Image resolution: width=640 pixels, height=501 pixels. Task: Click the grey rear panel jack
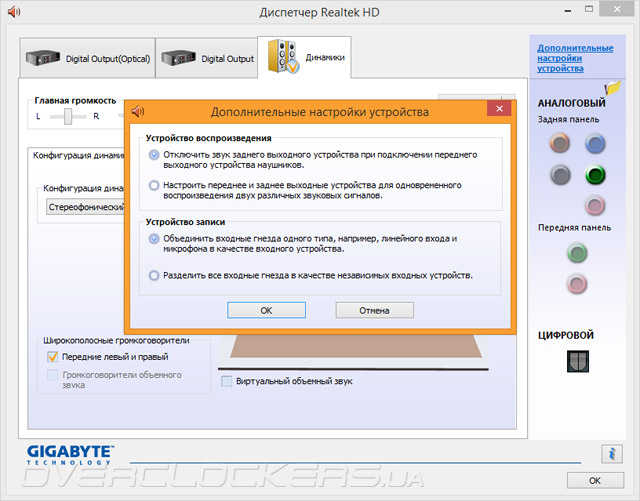(x=560, y=175)
